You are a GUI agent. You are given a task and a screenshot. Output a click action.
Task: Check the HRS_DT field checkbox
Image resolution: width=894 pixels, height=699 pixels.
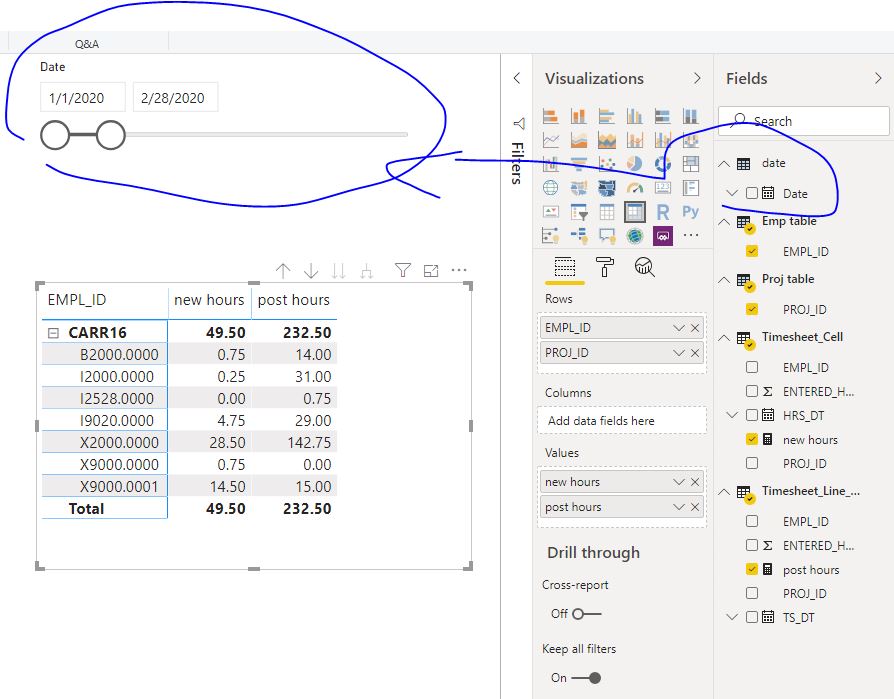pos(752,415)
